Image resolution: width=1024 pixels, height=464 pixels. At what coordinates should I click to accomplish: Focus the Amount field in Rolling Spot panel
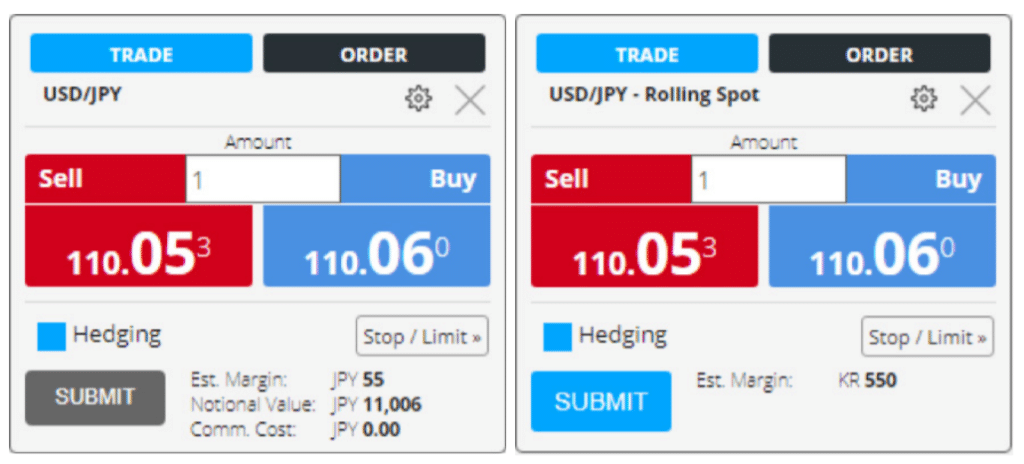769,178
